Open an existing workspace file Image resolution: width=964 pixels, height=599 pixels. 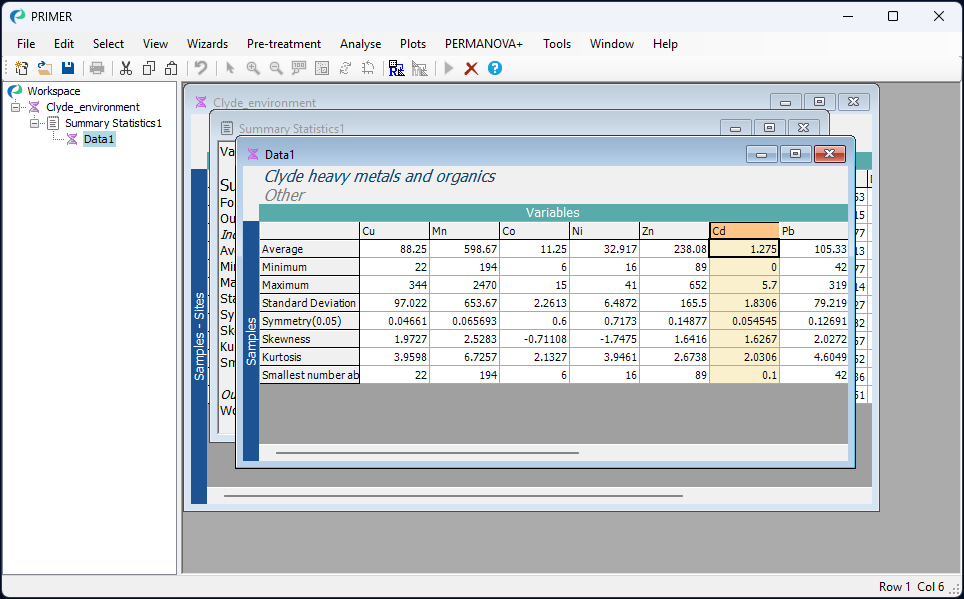44,68
